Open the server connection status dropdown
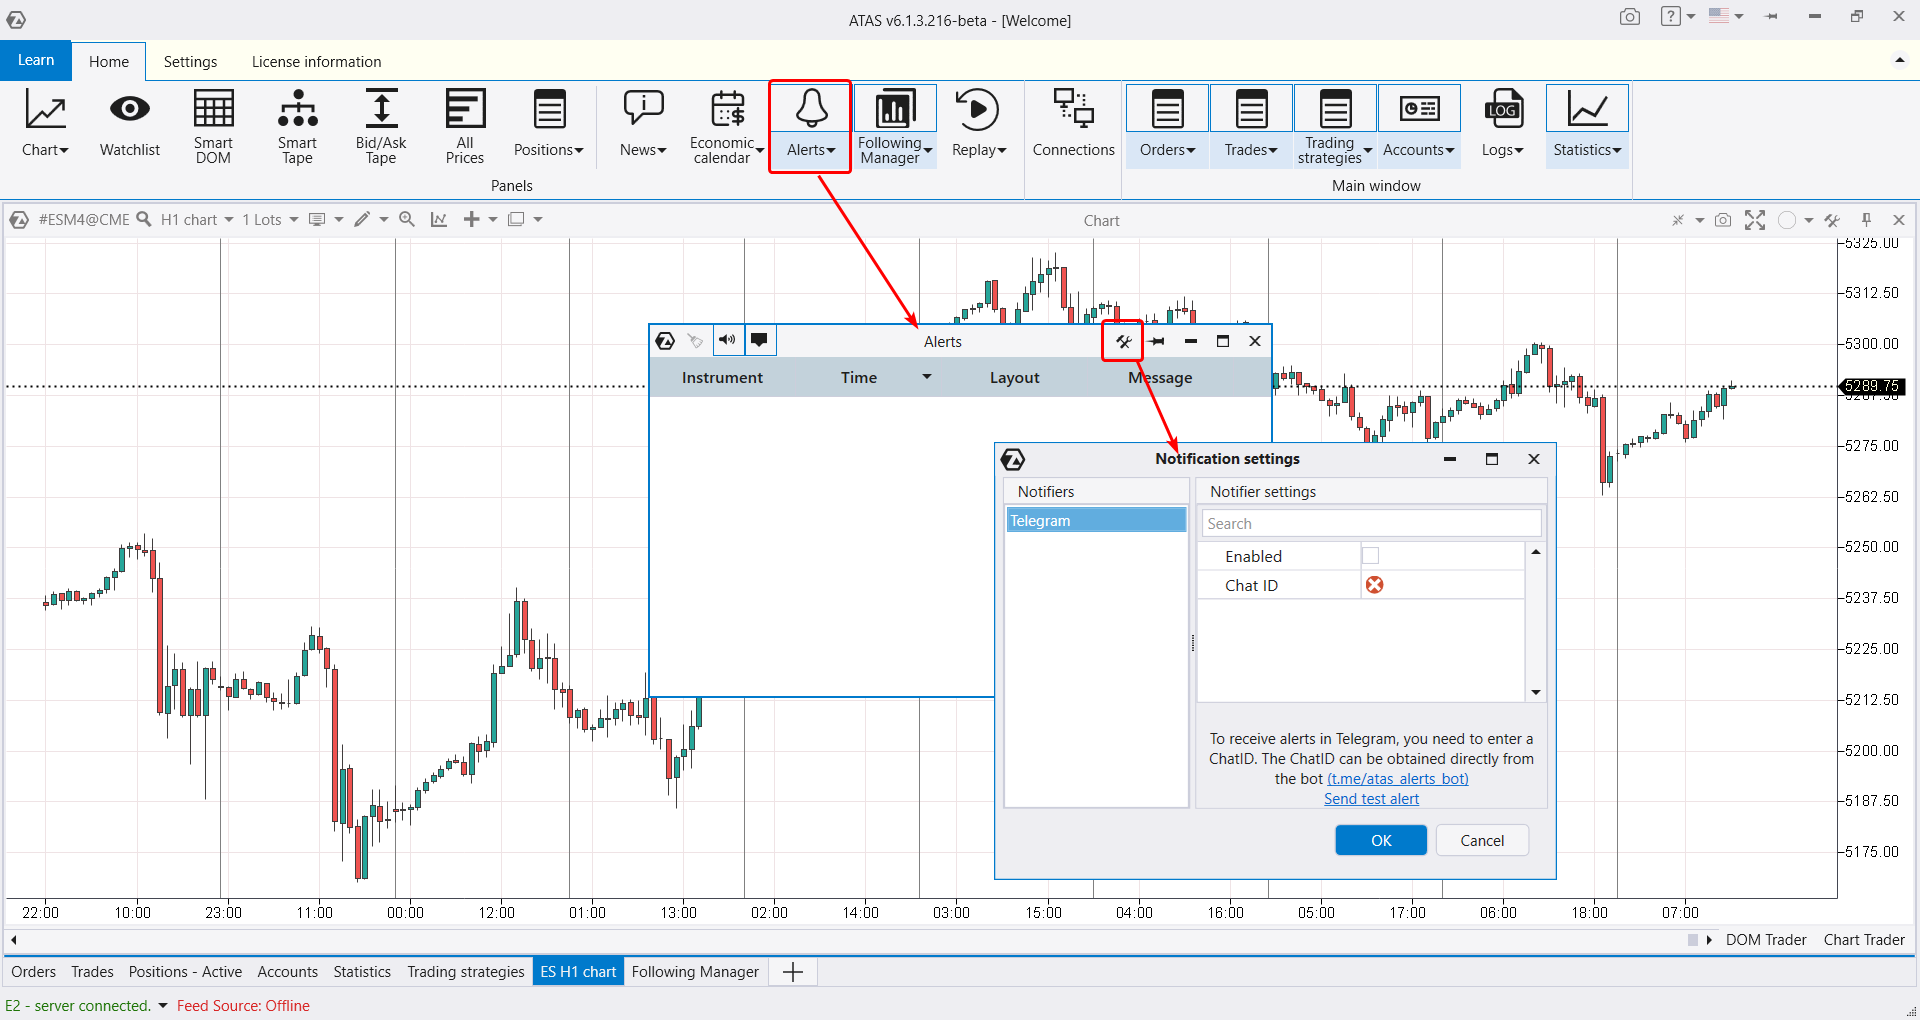This screenshot has width=1920, height=1020. click(163, 1006)
